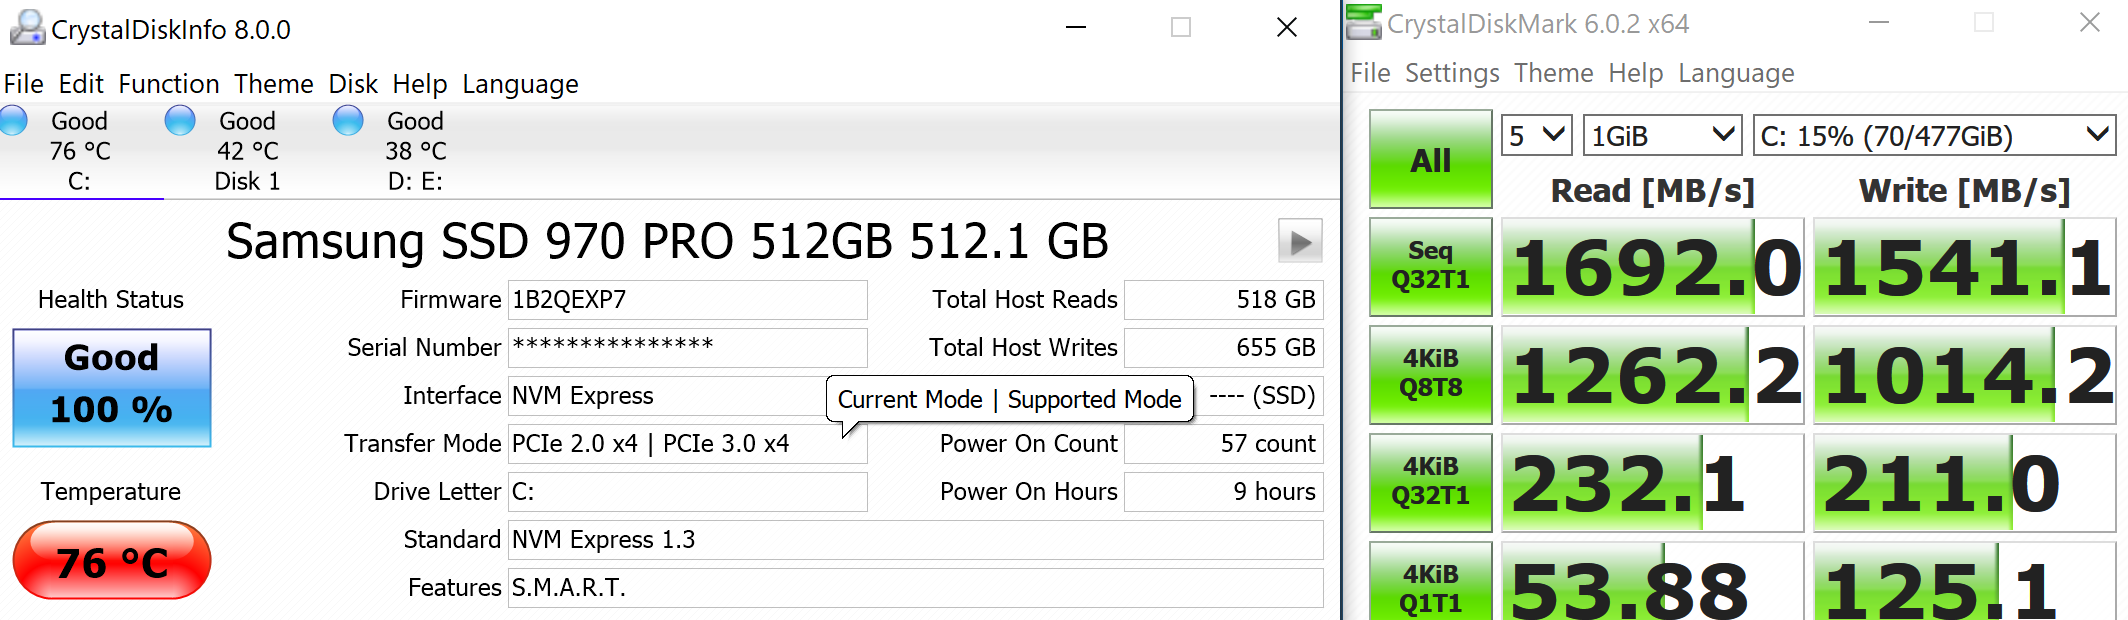
Task: Select the C: drive tab showing 76 °C
Action: pos(80,151)
